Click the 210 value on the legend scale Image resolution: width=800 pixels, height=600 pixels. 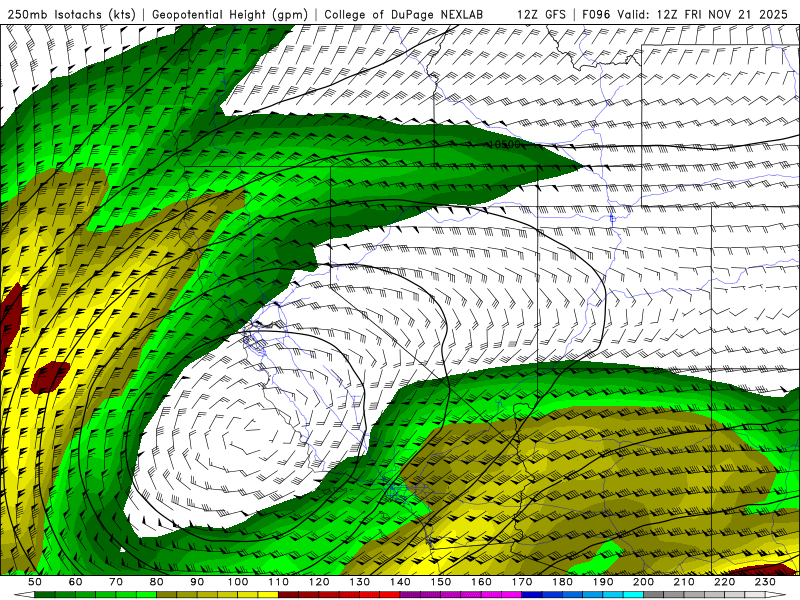684,582
